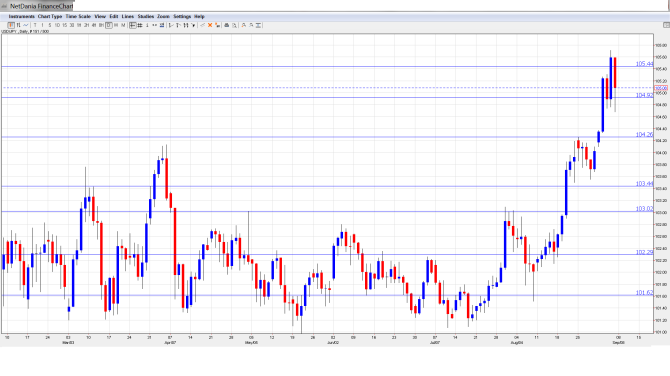
Task: Switch to 4H time scale
Action: click(x=94, y=25)
